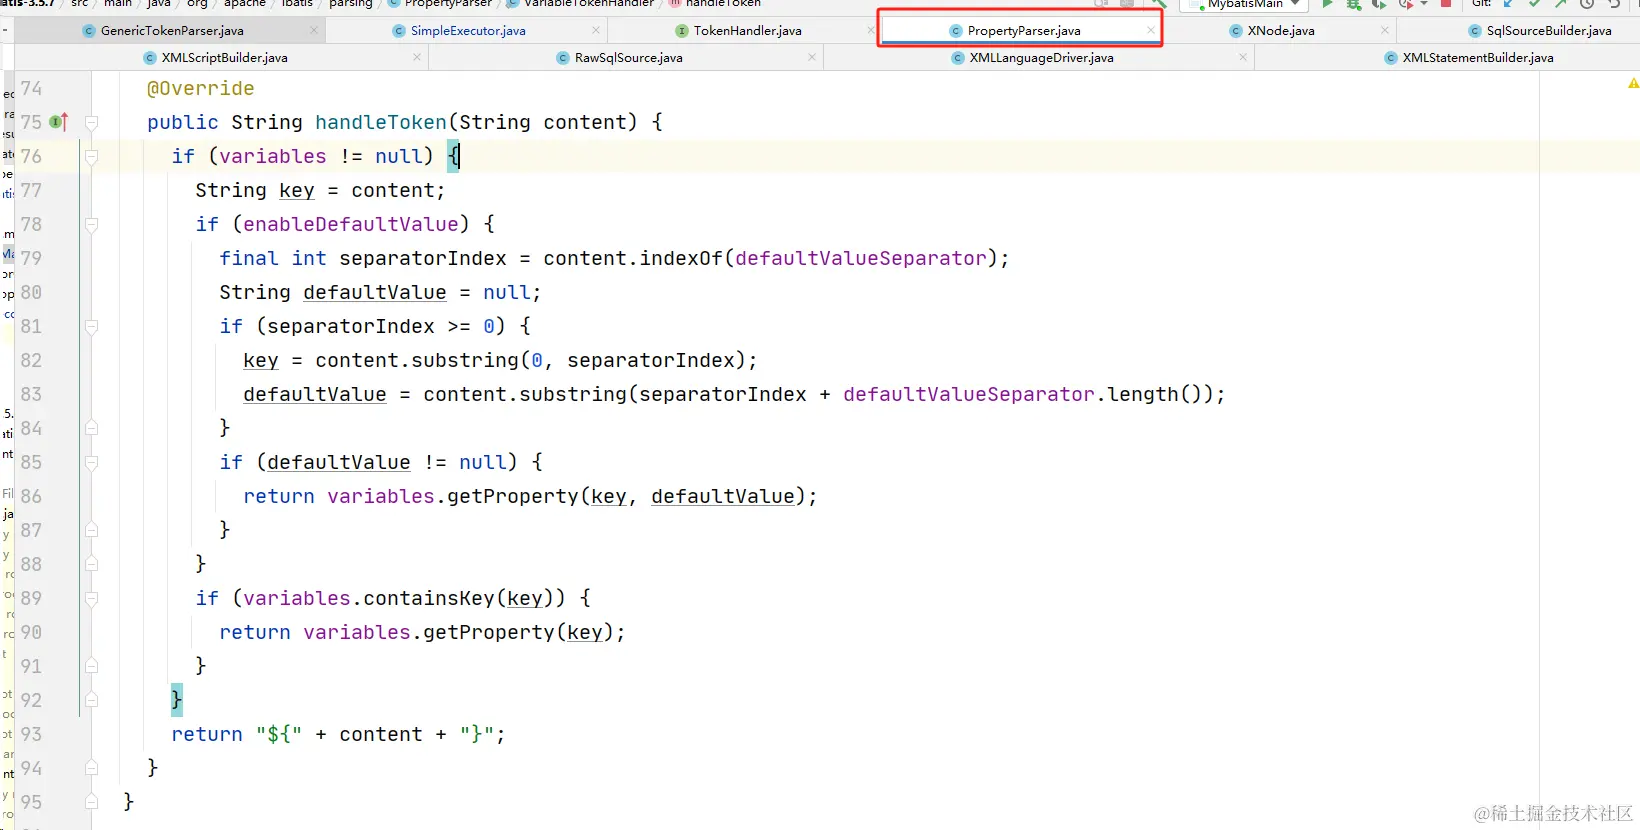Click getProperty on line 86

point(513,497)
